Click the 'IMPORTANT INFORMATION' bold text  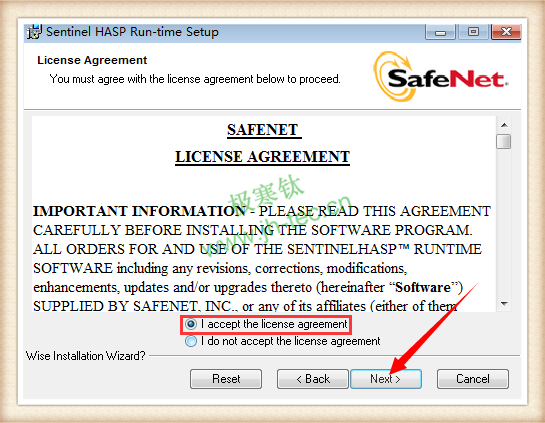tap(140, 211)
